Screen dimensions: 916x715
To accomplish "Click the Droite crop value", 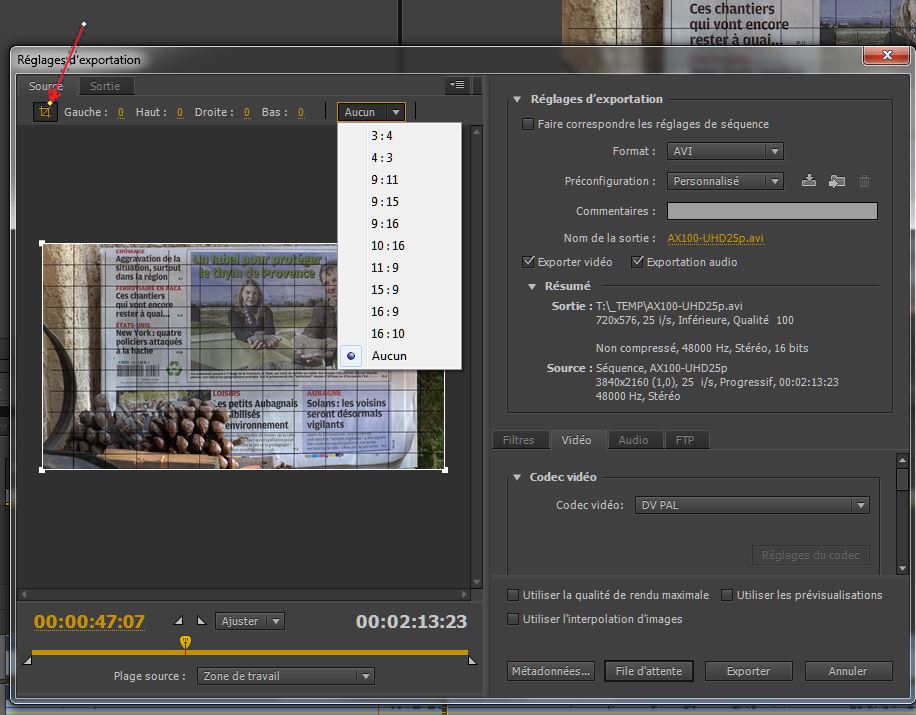I will tap(247, 112).
